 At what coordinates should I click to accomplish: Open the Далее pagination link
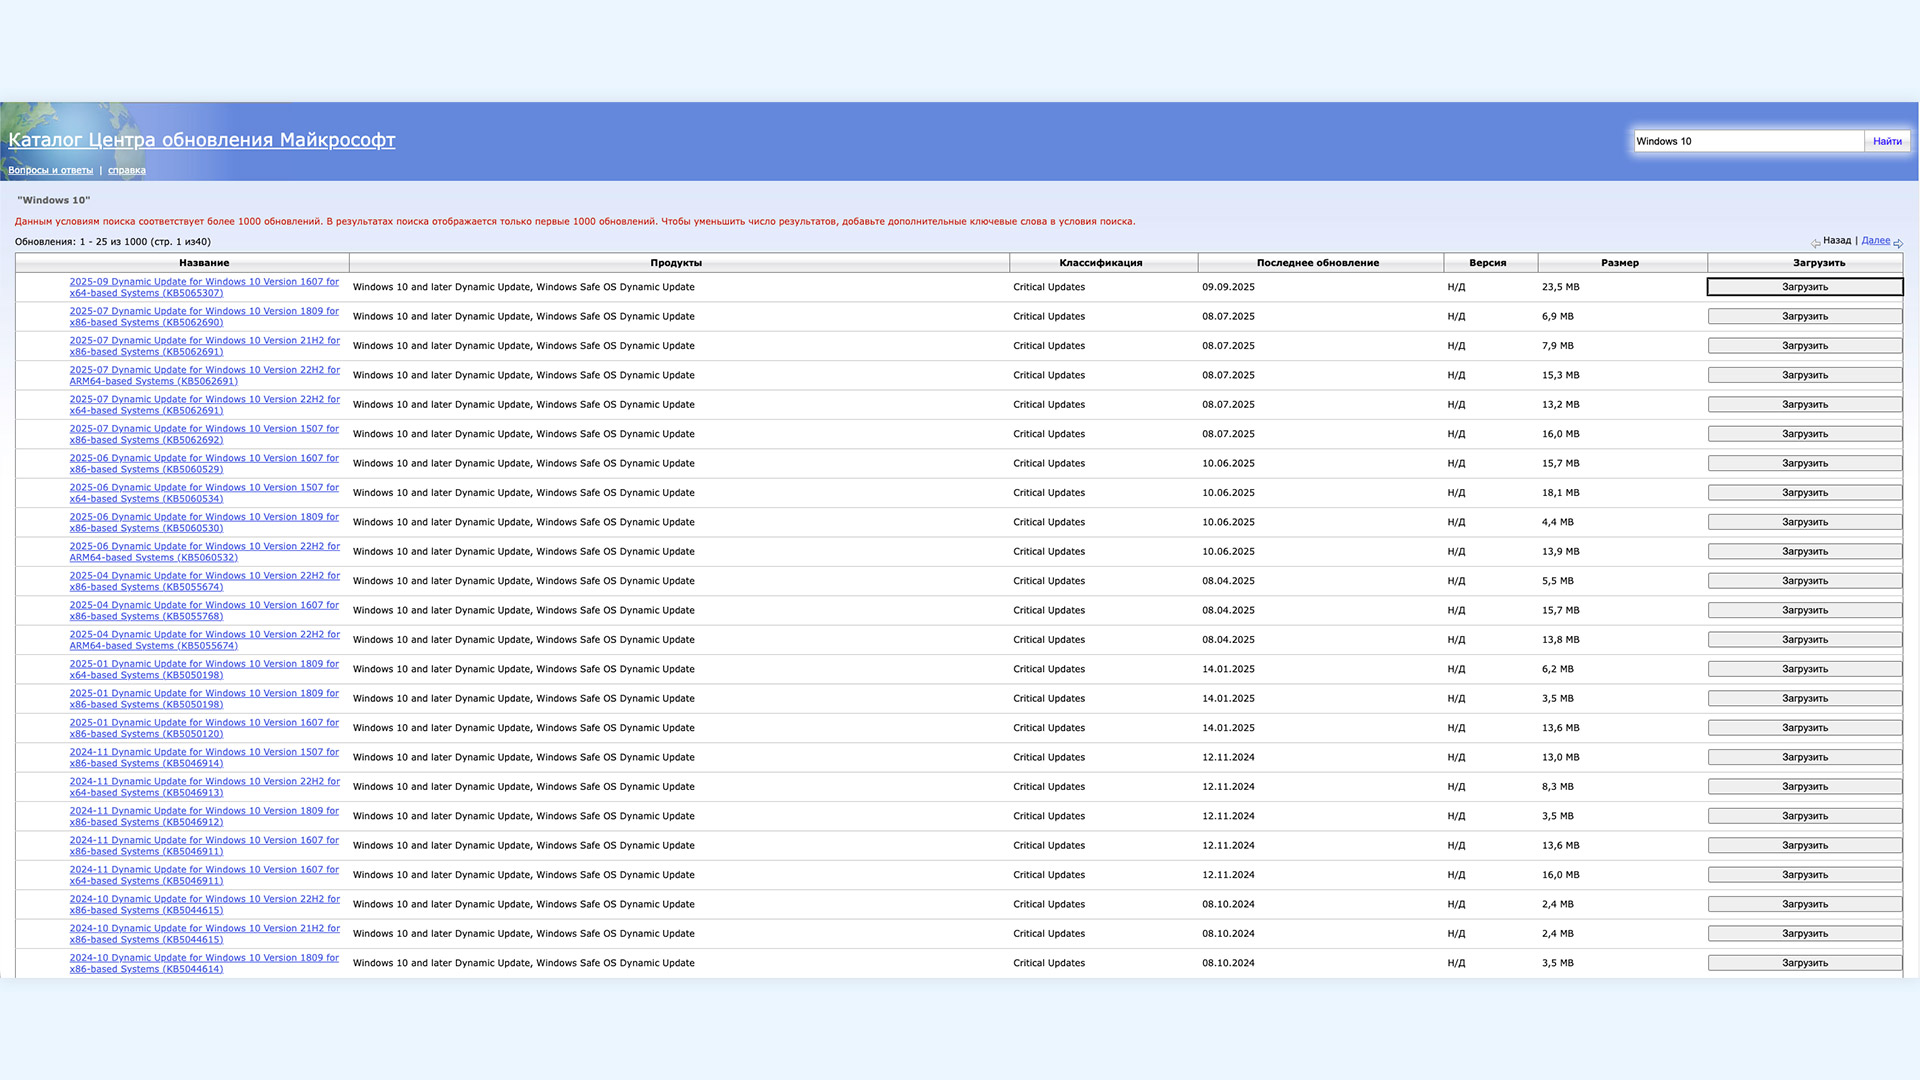(1875, 240)
